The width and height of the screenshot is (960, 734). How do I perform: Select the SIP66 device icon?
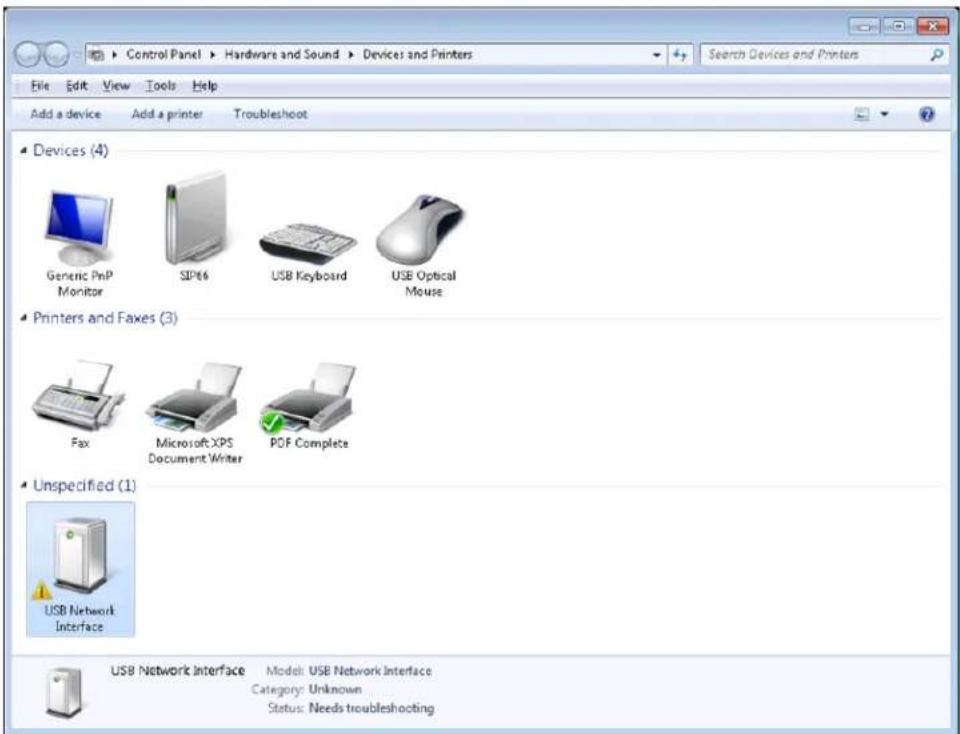coord(195,217)
